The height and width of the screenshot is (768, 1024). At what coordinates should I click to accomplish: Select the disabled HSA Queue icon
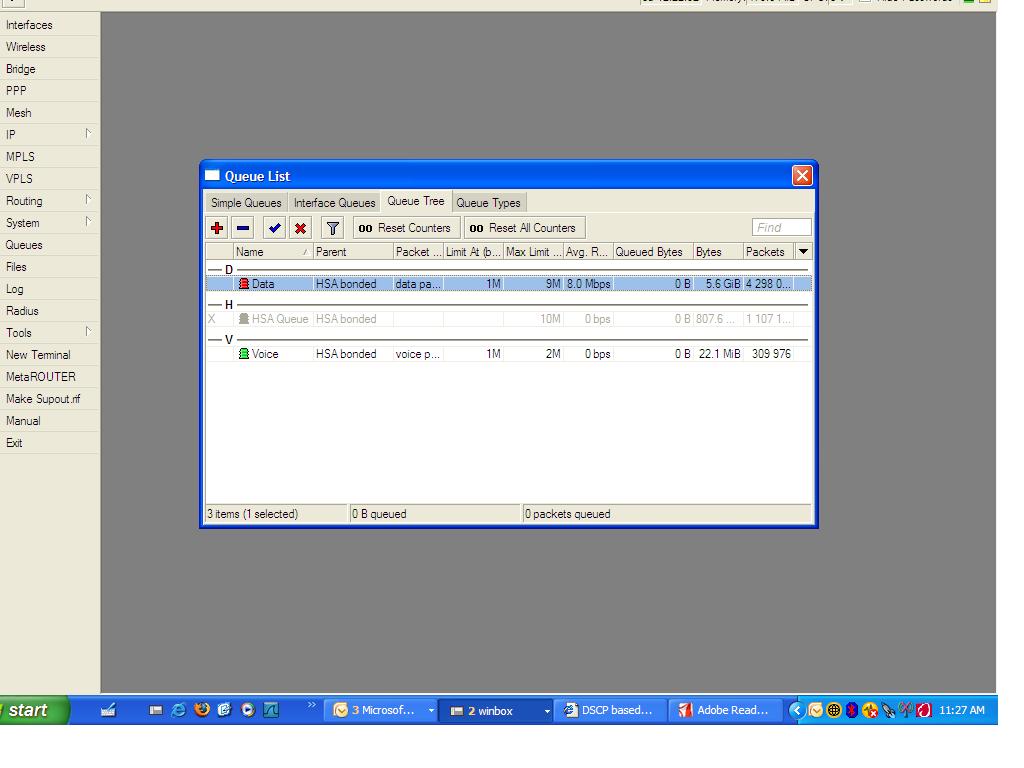click(244, 319)
